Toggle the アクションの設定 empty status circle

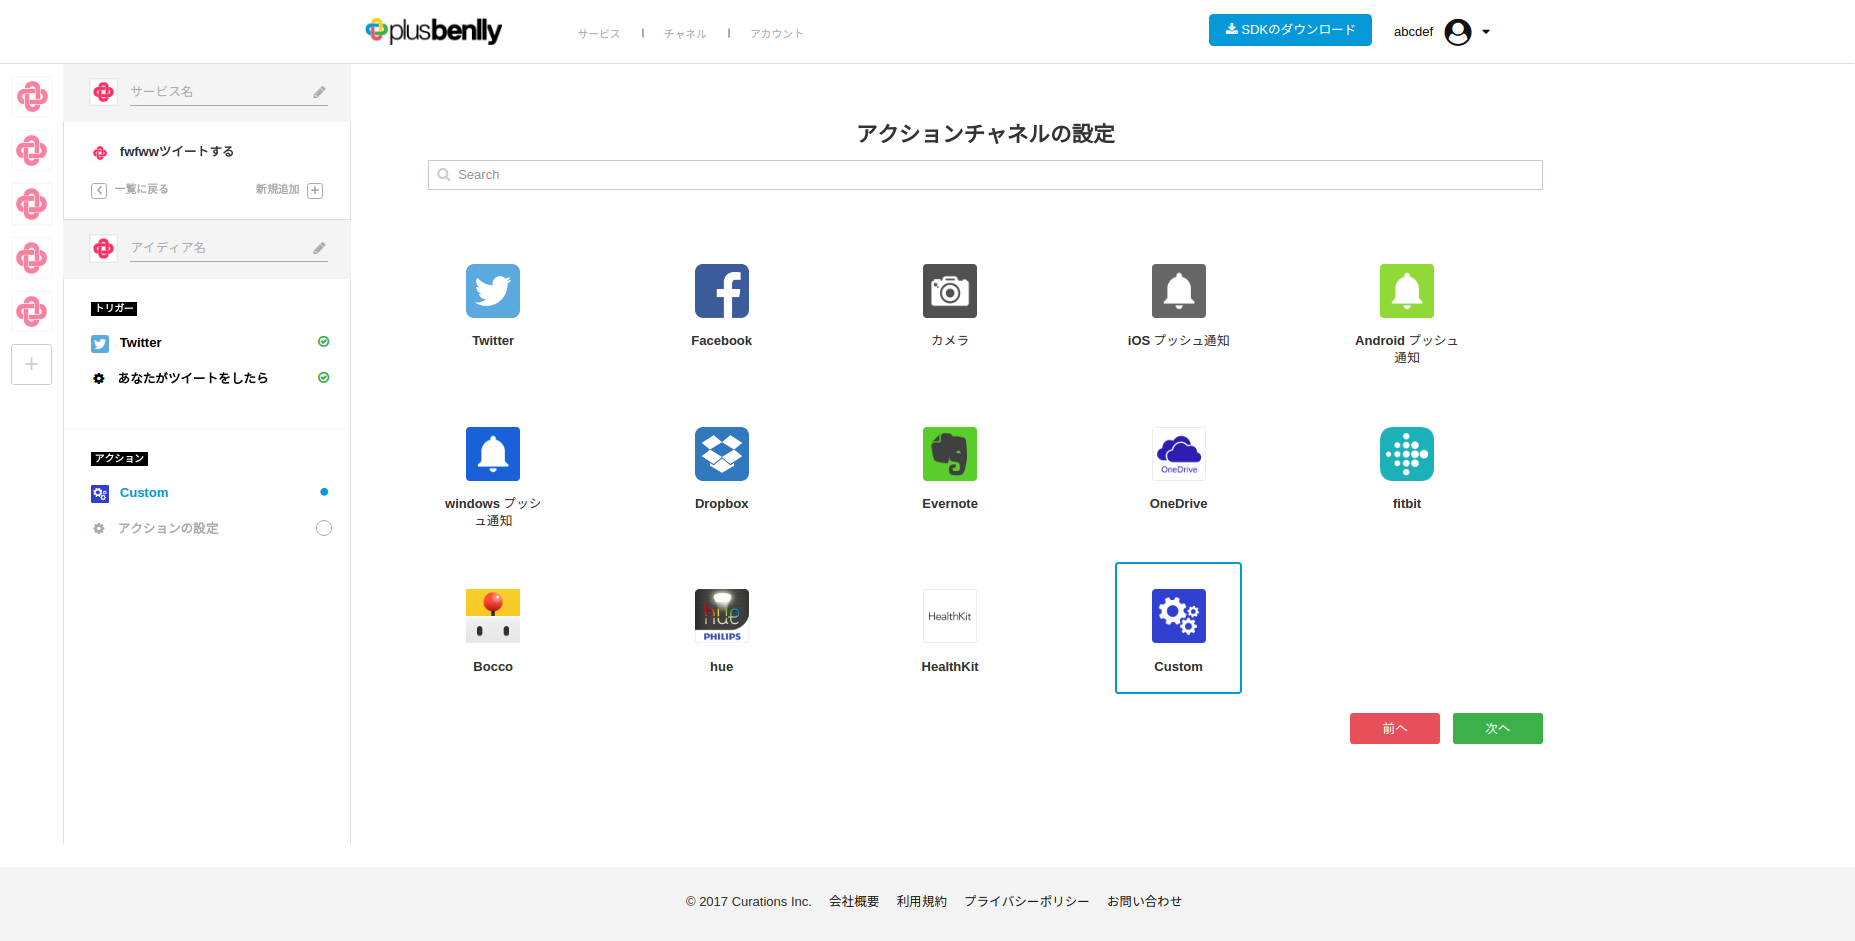pyautogui.click(x=324, y=528)
